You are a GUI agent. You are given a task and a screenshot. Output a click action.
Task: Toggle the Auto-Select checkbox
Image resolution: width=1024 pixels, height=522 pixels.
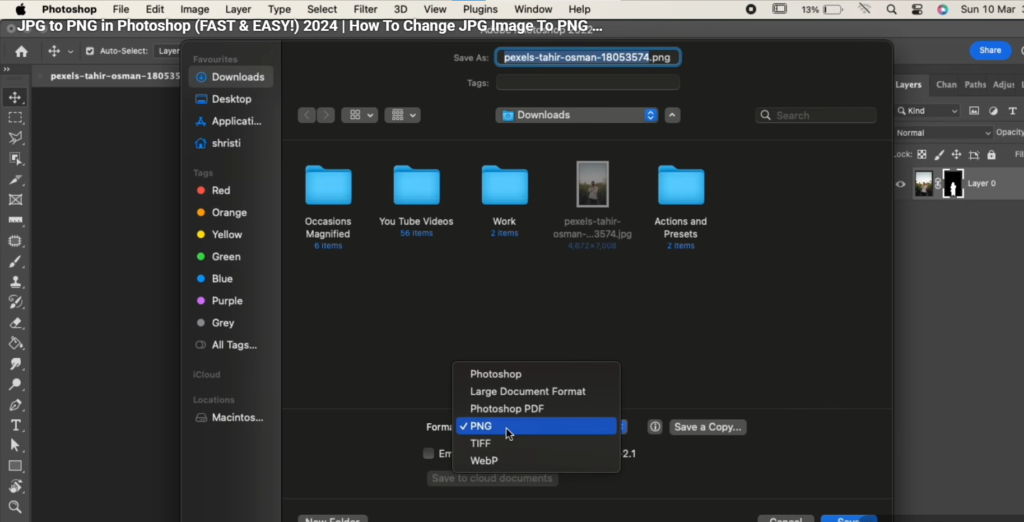coord(90,51)
